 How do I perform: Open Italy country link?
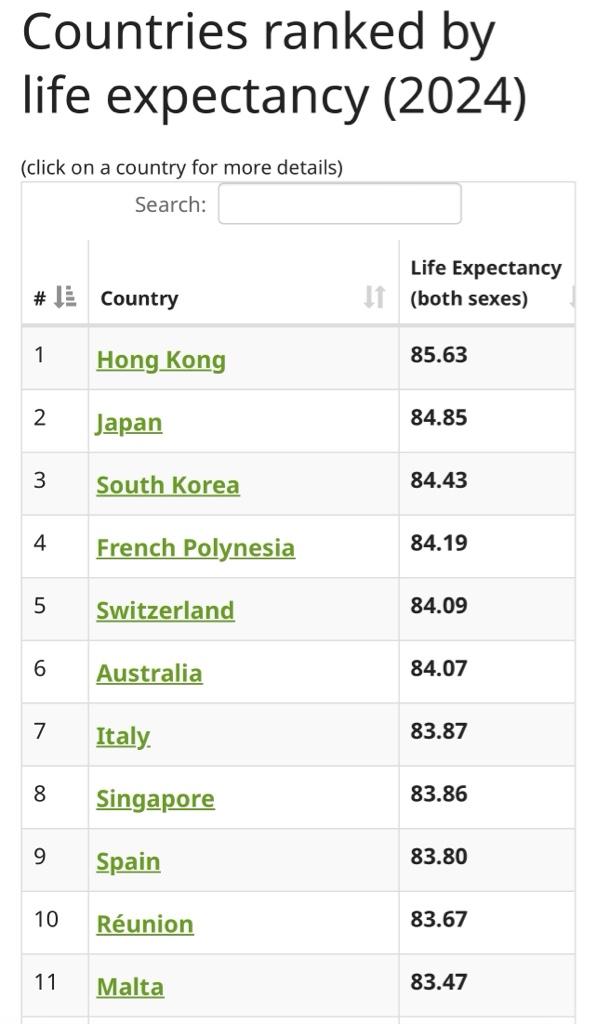(x=123, y=736)
